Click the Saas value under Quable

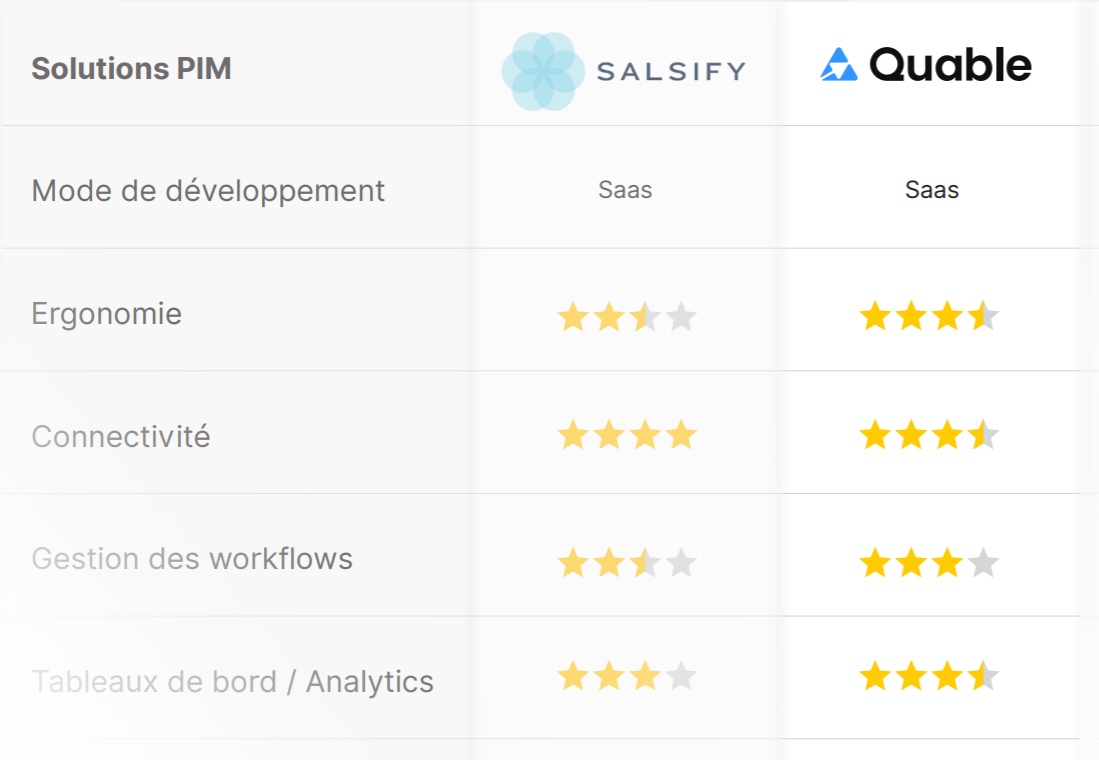point(931,190)
